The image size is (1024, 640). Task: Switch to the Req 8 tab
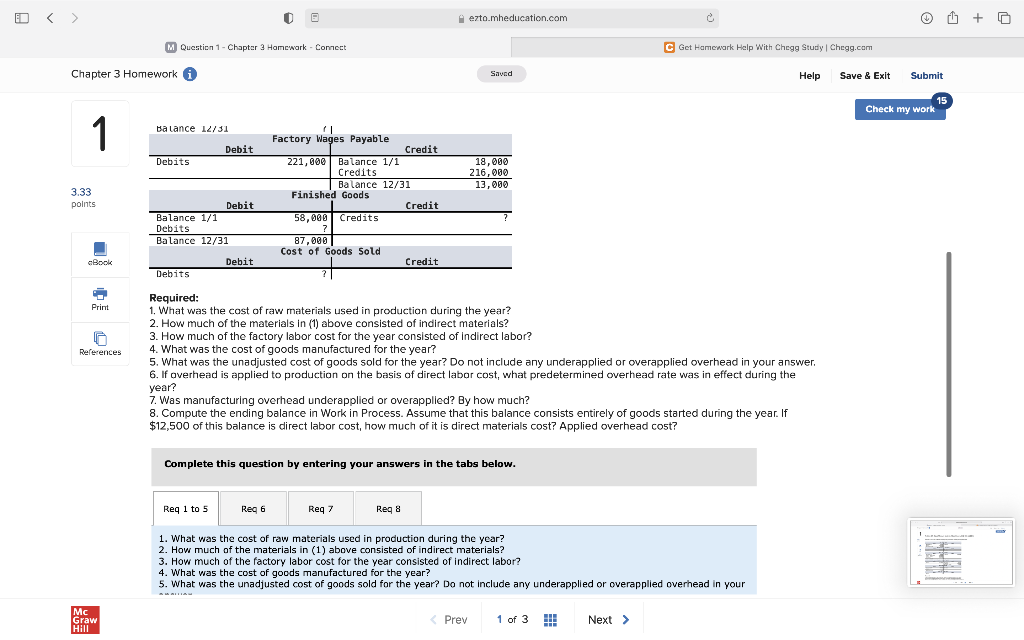[x=387, y=508]
